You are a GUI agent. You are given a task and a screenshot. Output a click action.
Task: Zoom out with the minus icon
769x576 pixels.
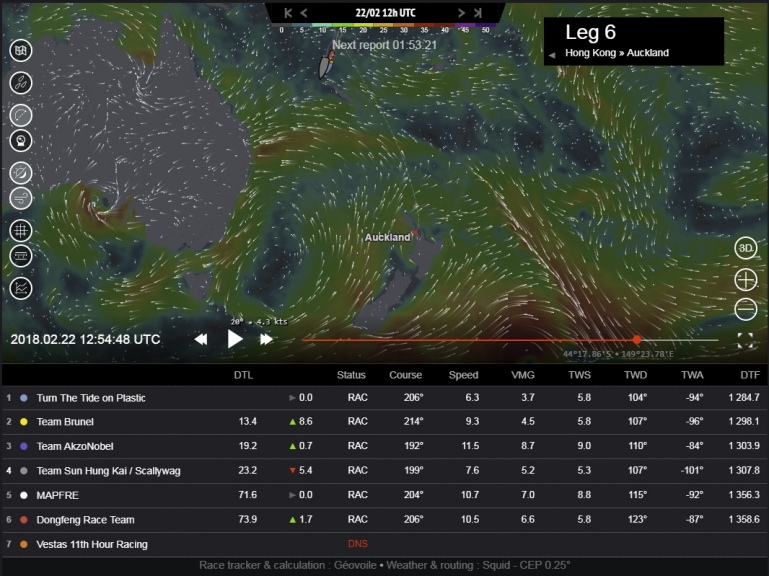click(745, 309)
